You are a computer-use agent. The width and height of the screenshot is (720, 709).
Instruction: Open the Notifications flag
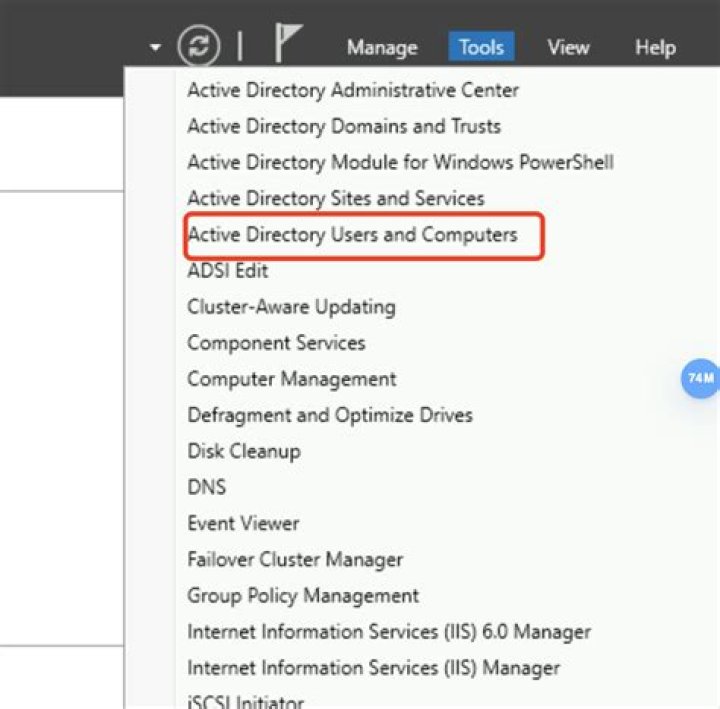tap(288, 43)
